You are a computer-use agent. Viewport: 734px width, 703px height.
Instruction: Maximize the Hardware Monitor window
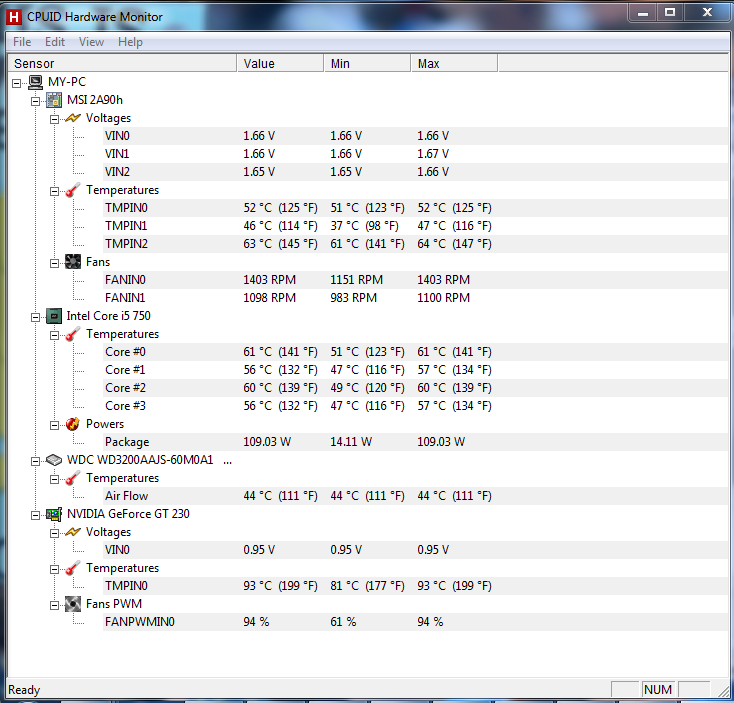coord(670,13)
